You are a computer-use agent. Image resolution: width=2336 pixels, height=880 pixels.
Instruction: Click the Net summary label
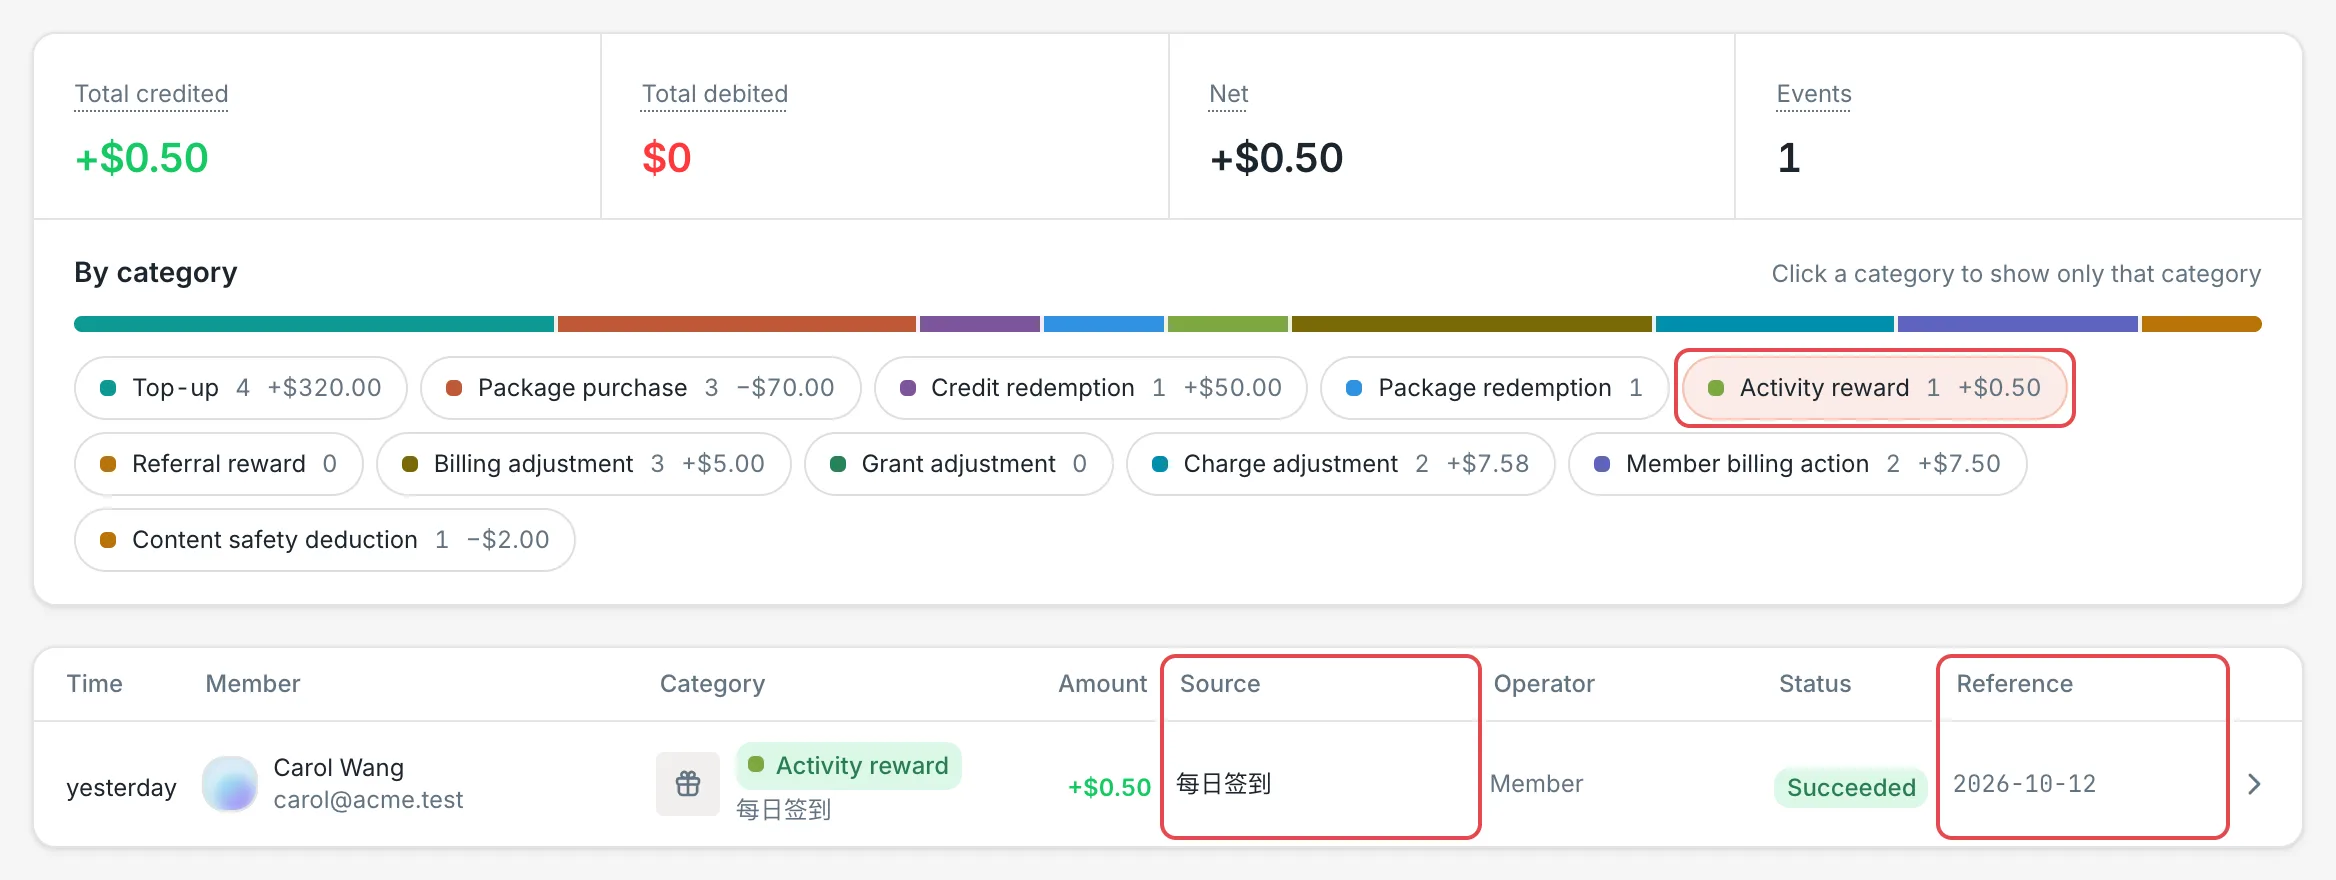1229,94
